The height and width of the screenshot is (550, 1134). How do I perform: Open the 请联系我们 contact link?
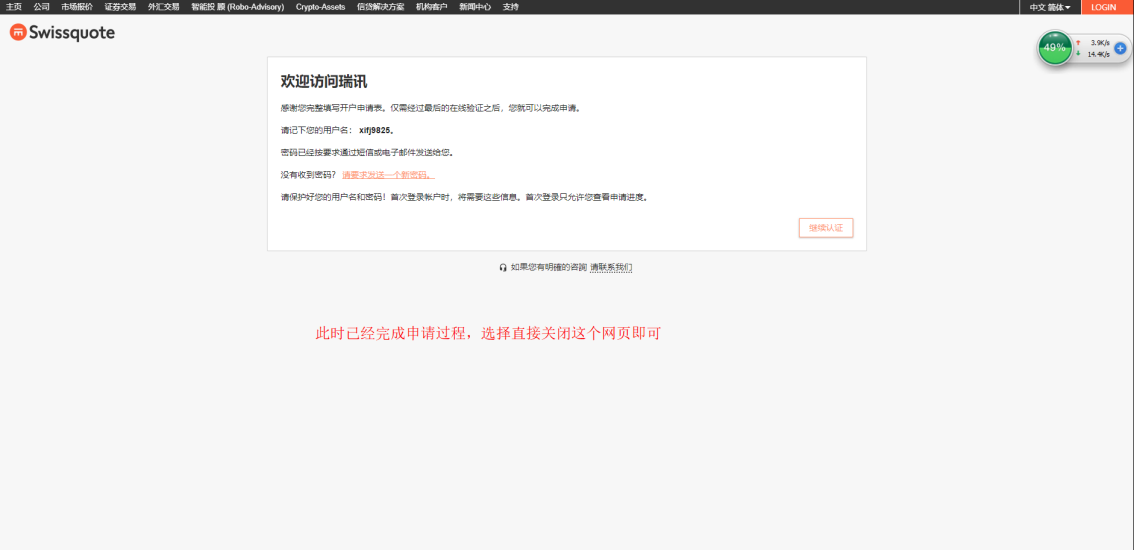[x=611, y=267]
